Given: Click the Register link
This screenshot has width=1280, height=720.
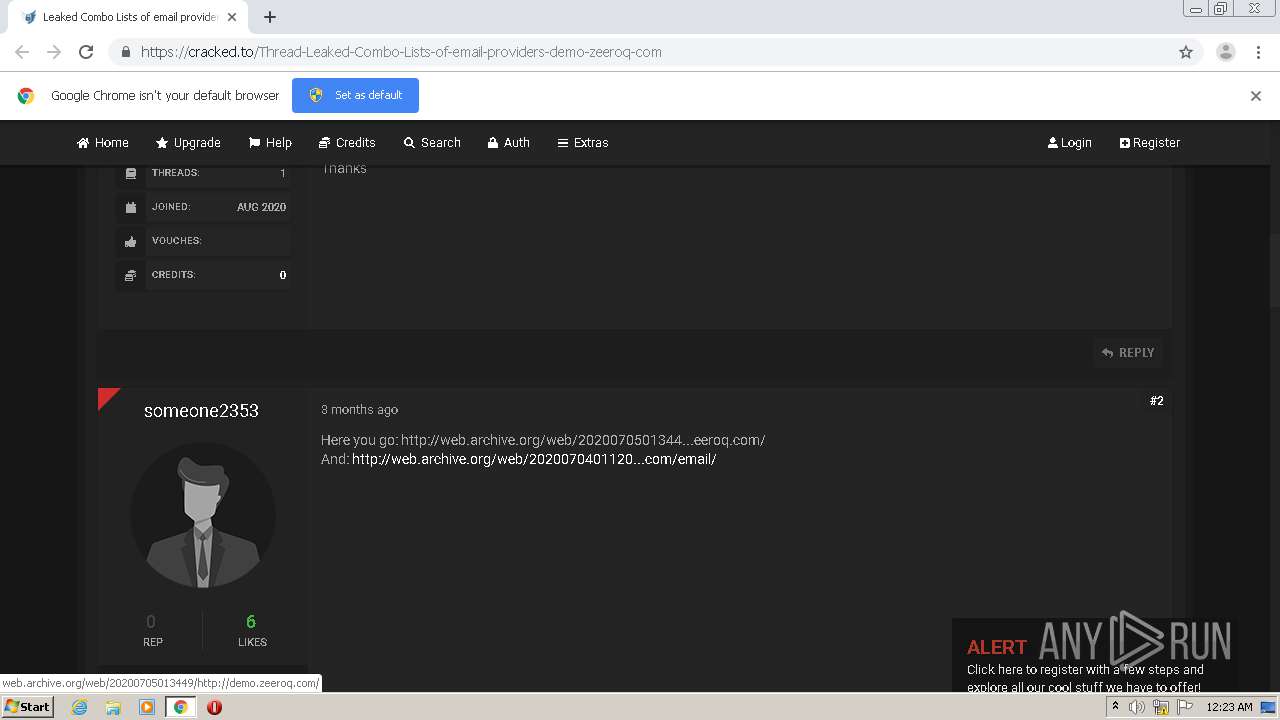Looking at the screenshot, I should coord(1150,143).
